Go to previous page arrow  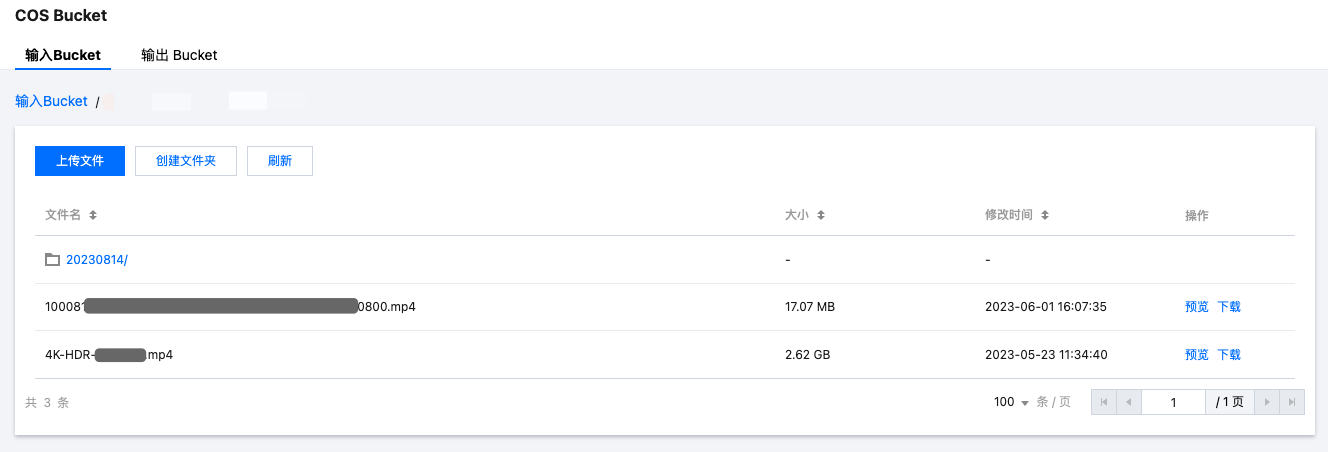coord(1129,402)
